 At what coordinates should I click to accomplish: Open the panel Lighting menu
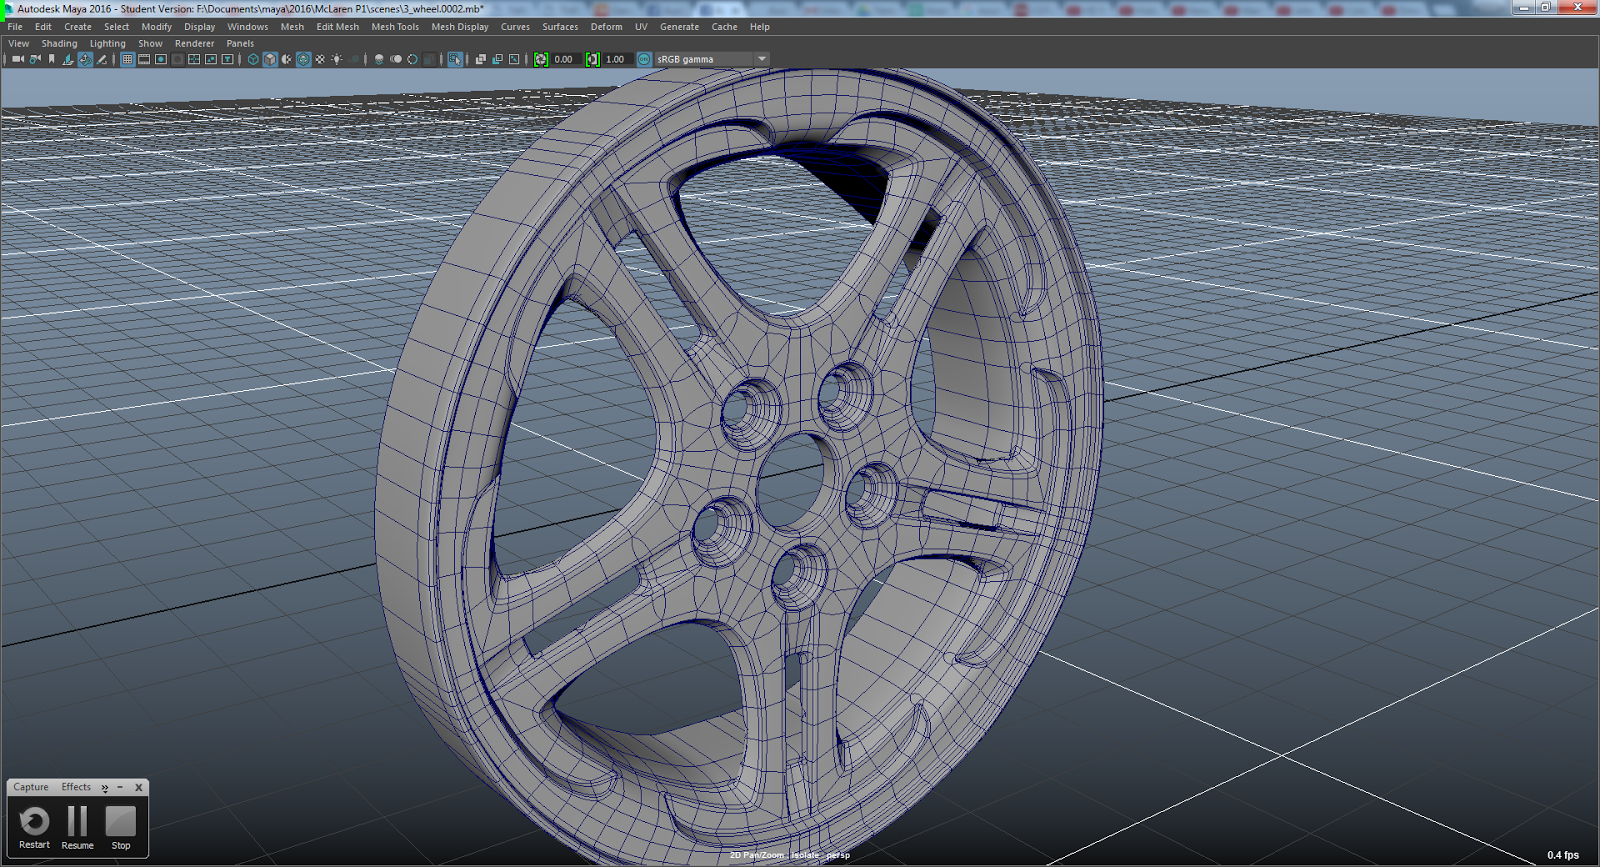pyautogui.click(x=108, y=43)
